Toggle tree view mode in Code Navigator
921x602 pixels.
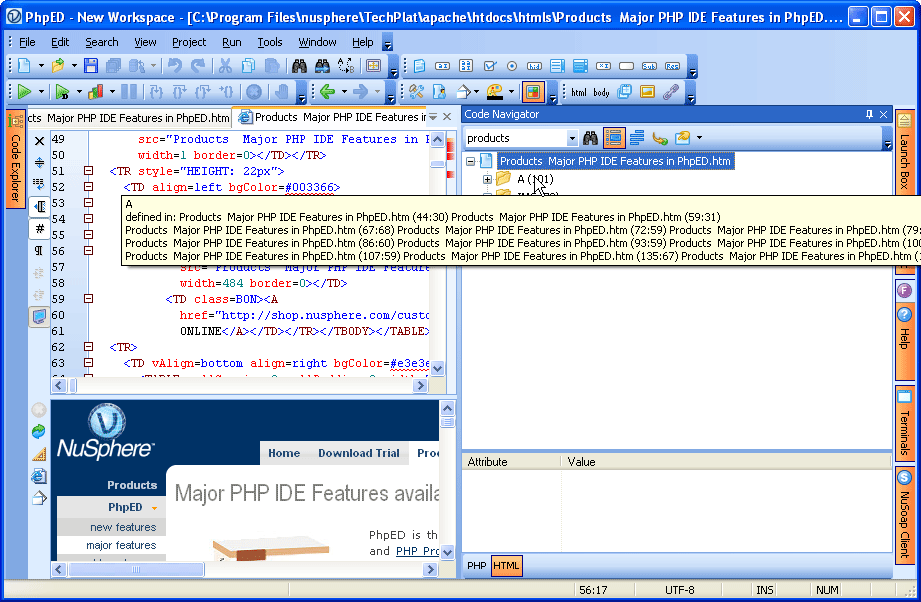(x=614, y=138)
